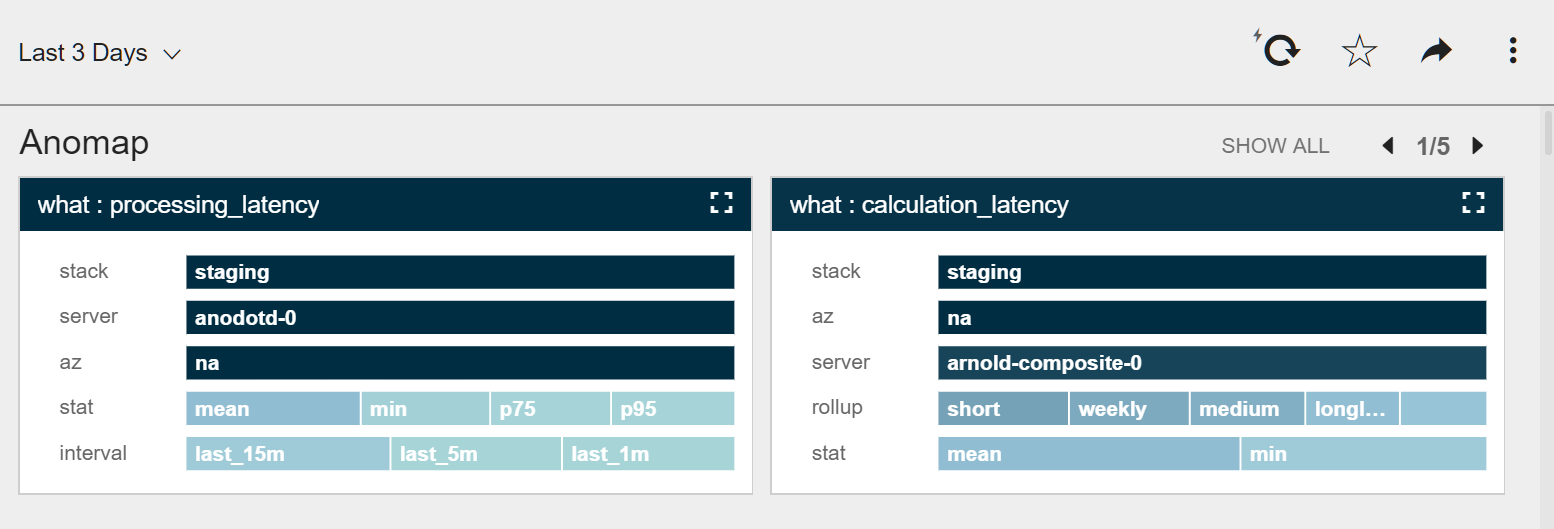
Task: Select the last_5m interval segment
Action: coord(476,454)
